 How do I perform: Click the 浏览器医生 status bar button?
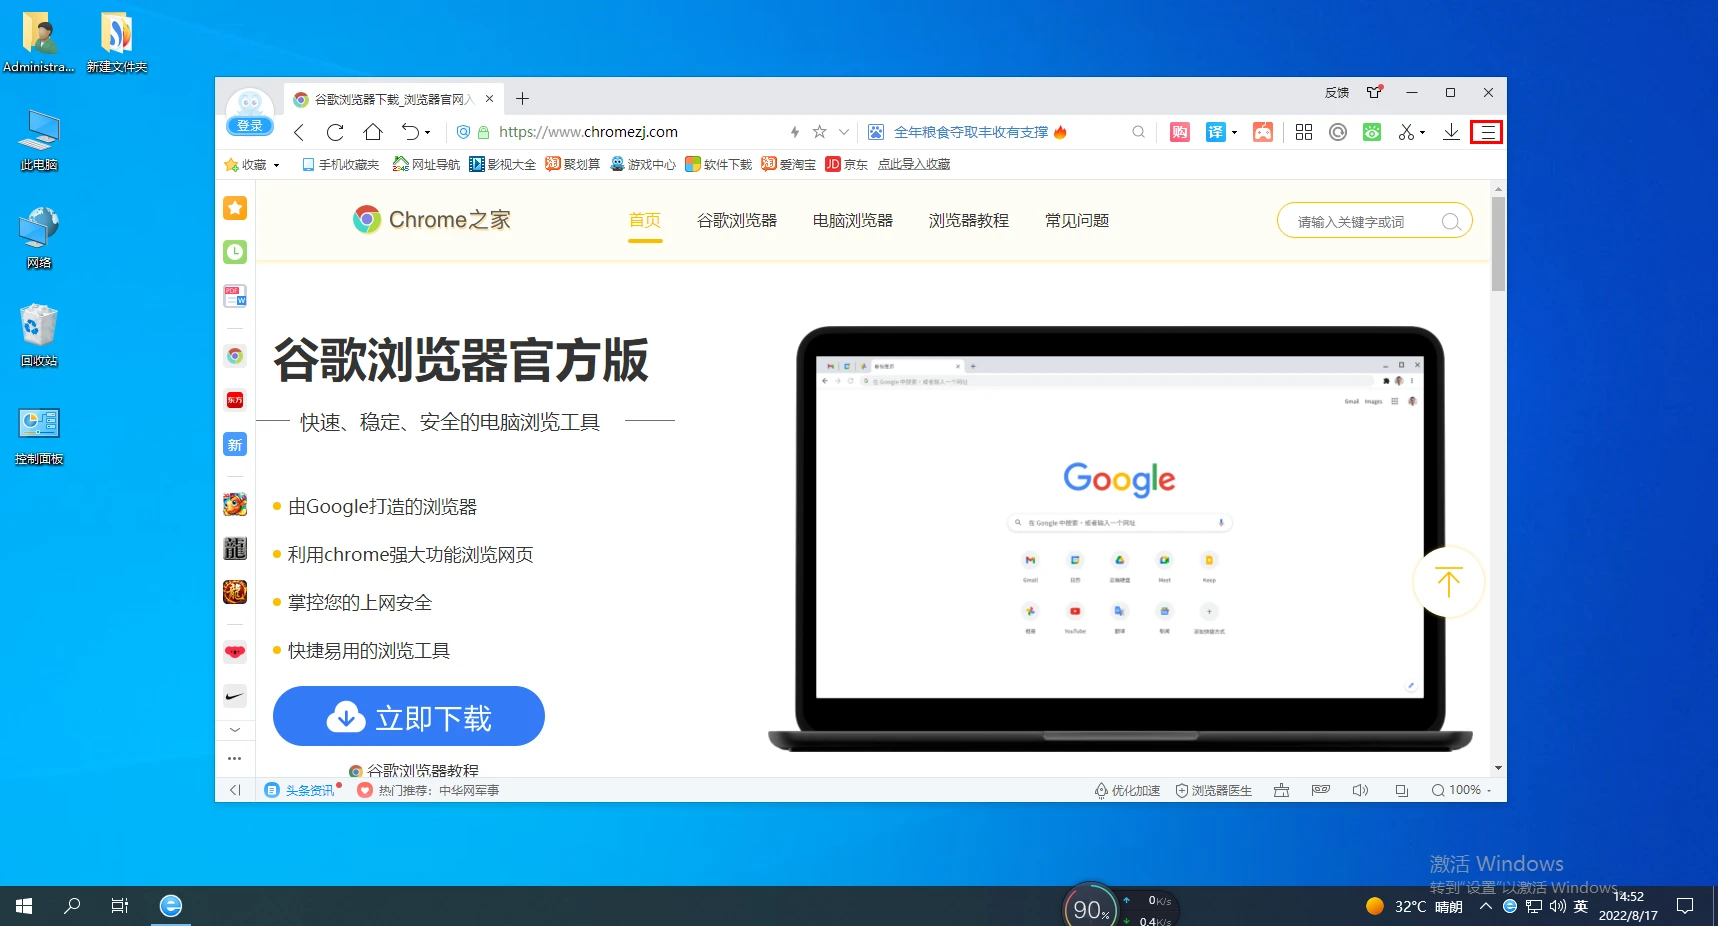(1213, 790)
